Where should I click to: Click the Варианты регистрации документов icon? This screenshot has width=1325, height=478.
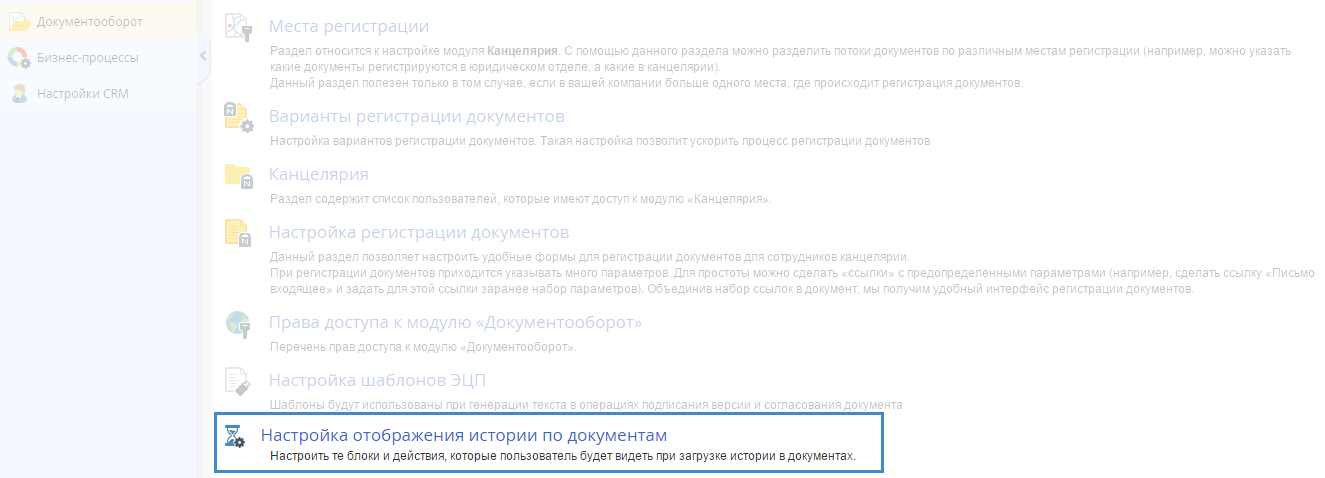(x=239, y=117)
